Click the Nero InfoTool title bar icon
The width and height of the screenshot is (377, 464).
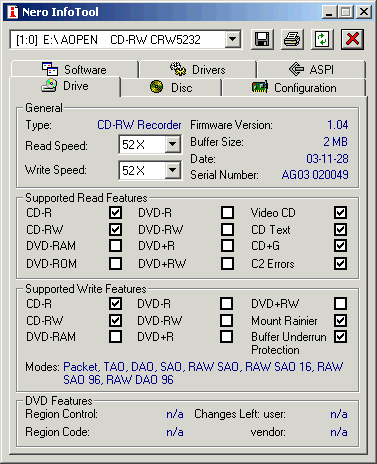click(12, 12)
